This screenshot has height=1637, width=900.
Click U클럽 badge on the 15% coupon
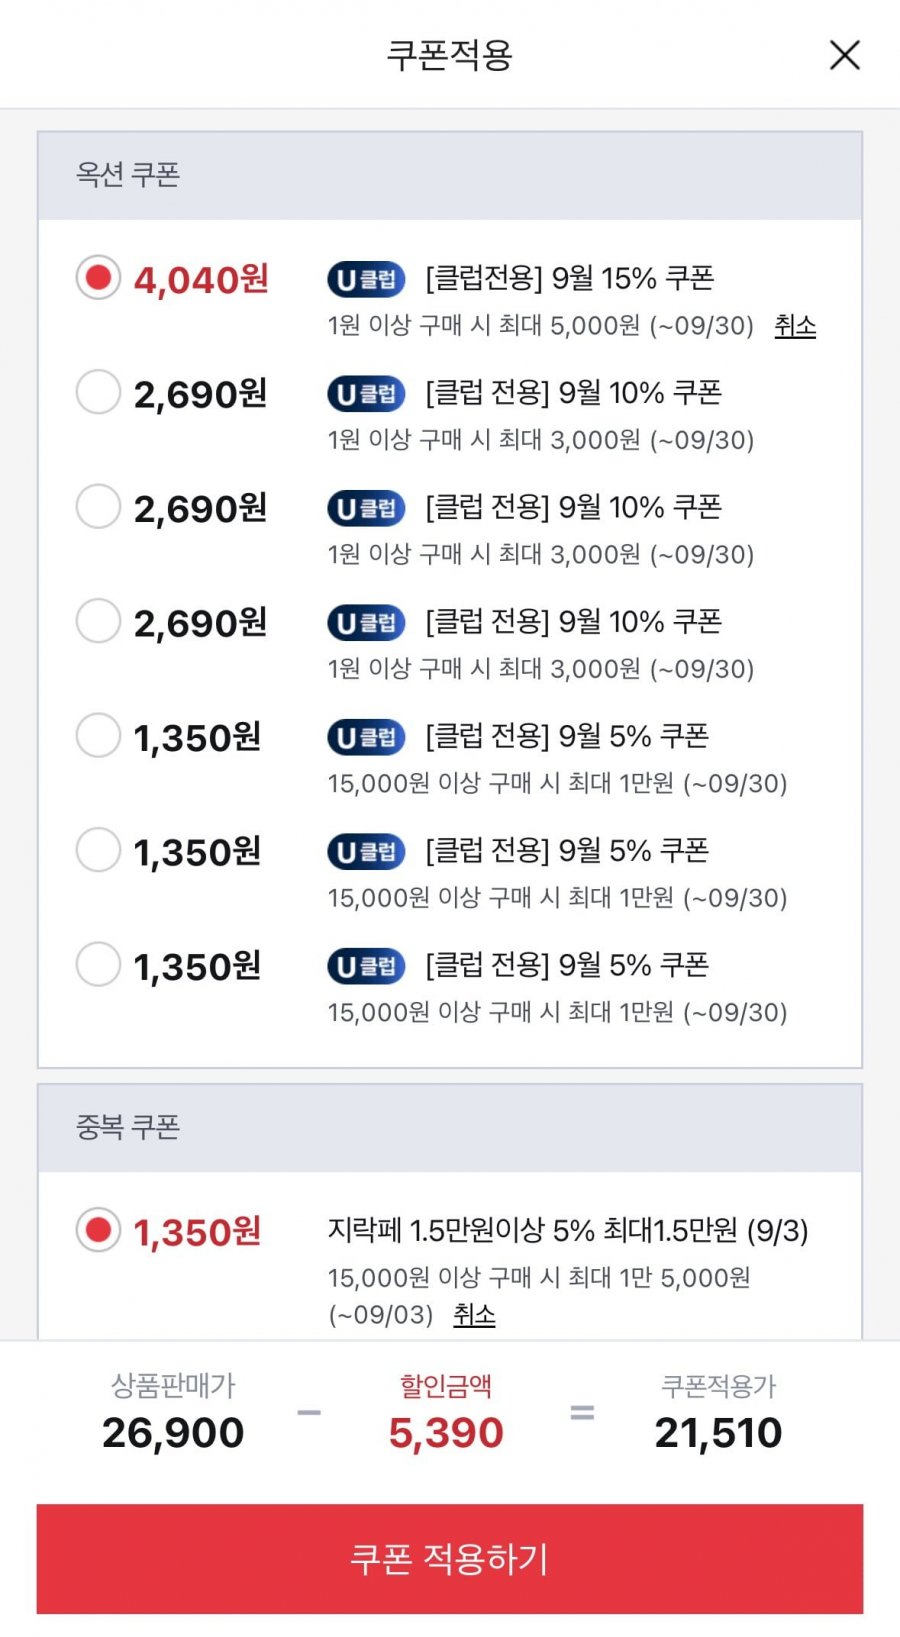[x=366, y=279]
